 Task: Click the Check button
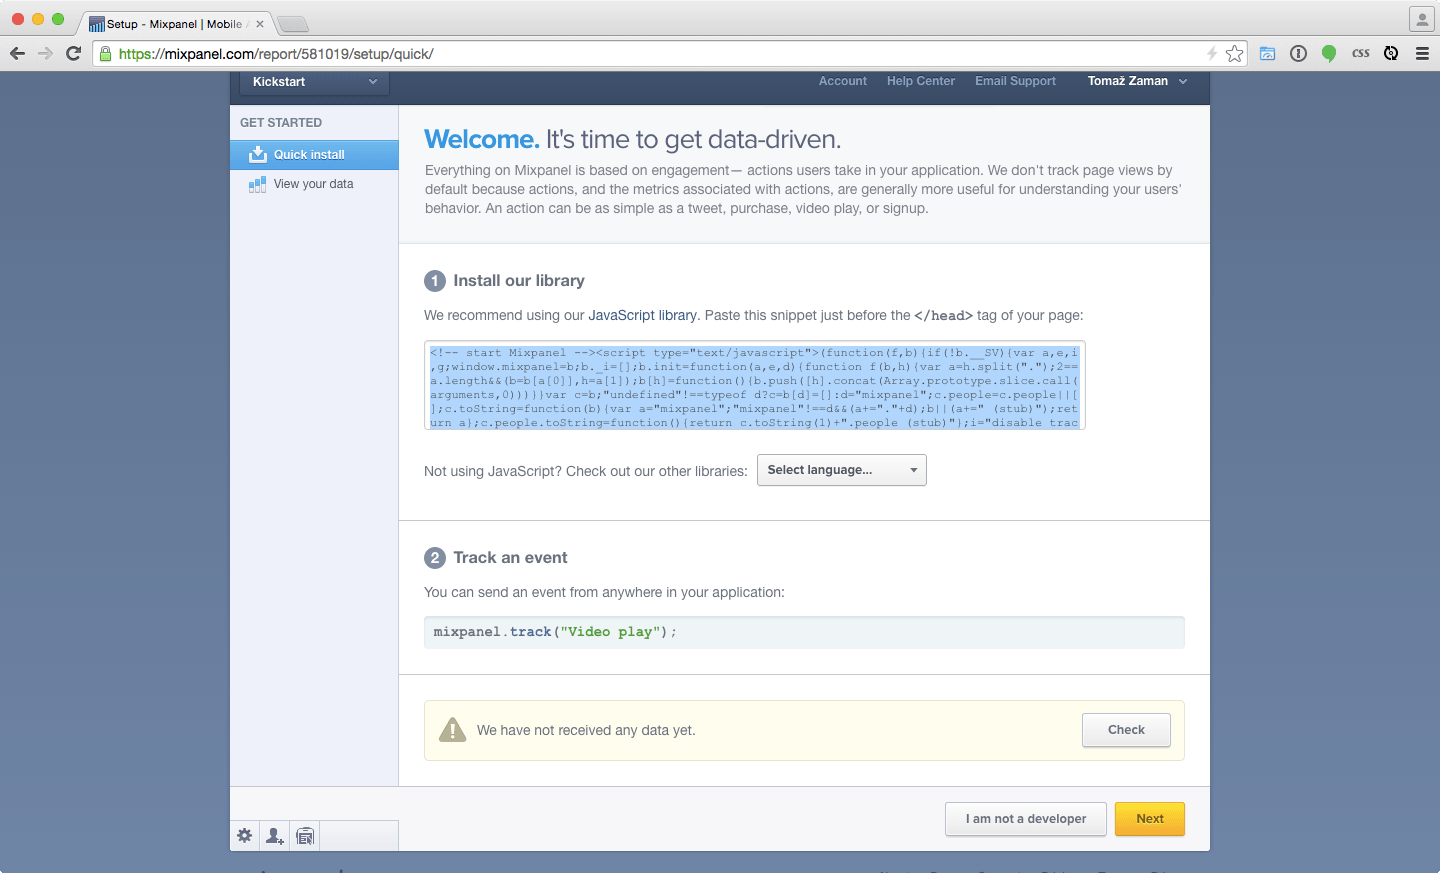[1126, 730]
